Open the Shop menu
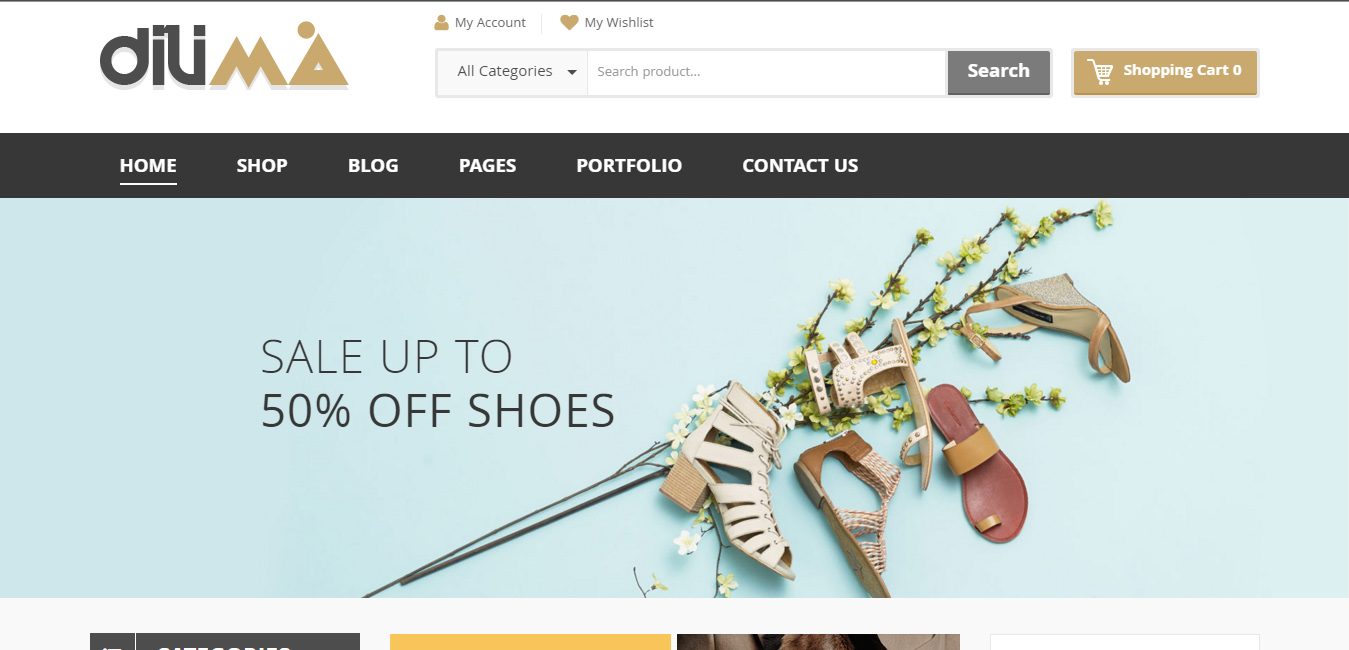1349x650 pixels. point(262,166)
